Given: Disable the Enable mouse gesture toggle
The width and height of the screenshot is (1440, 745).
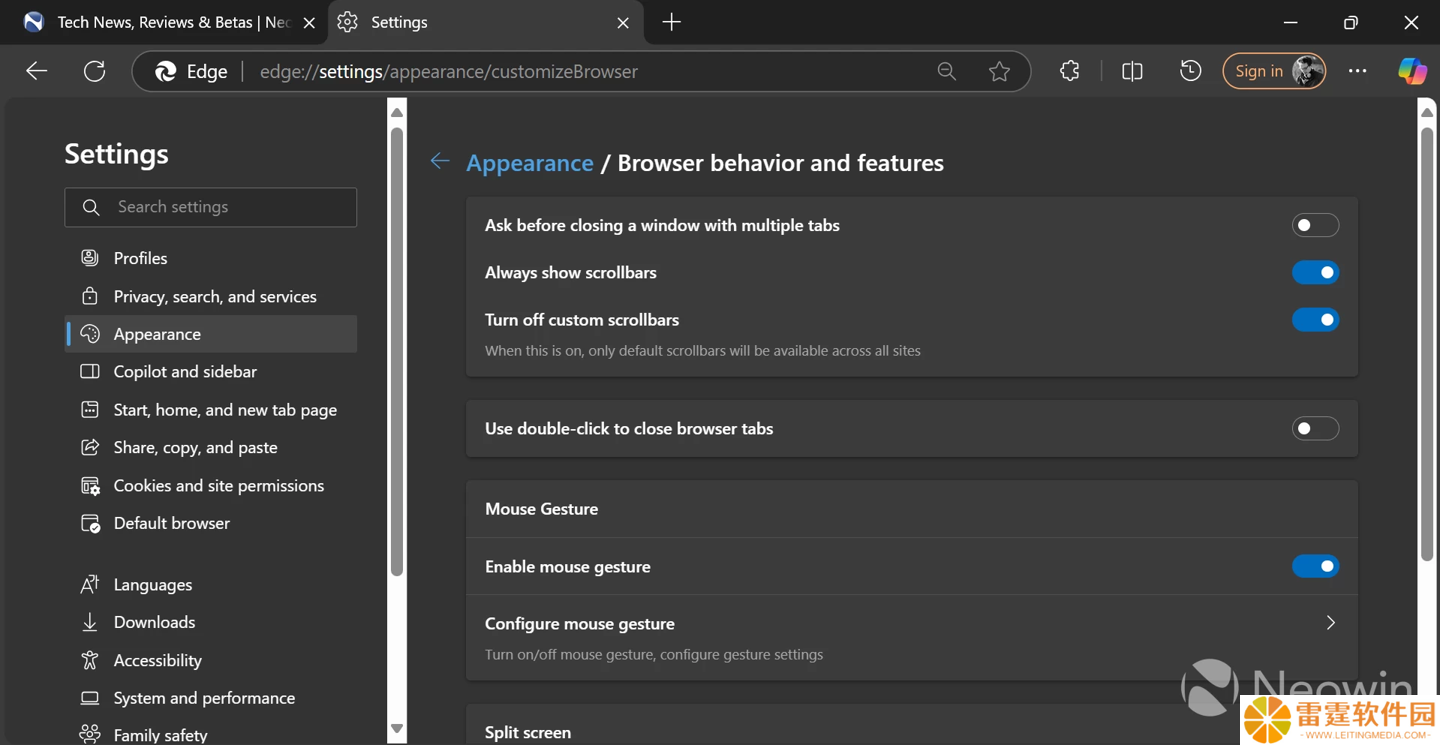Looking at the screenshot, I should click(x=1315, y=566).
